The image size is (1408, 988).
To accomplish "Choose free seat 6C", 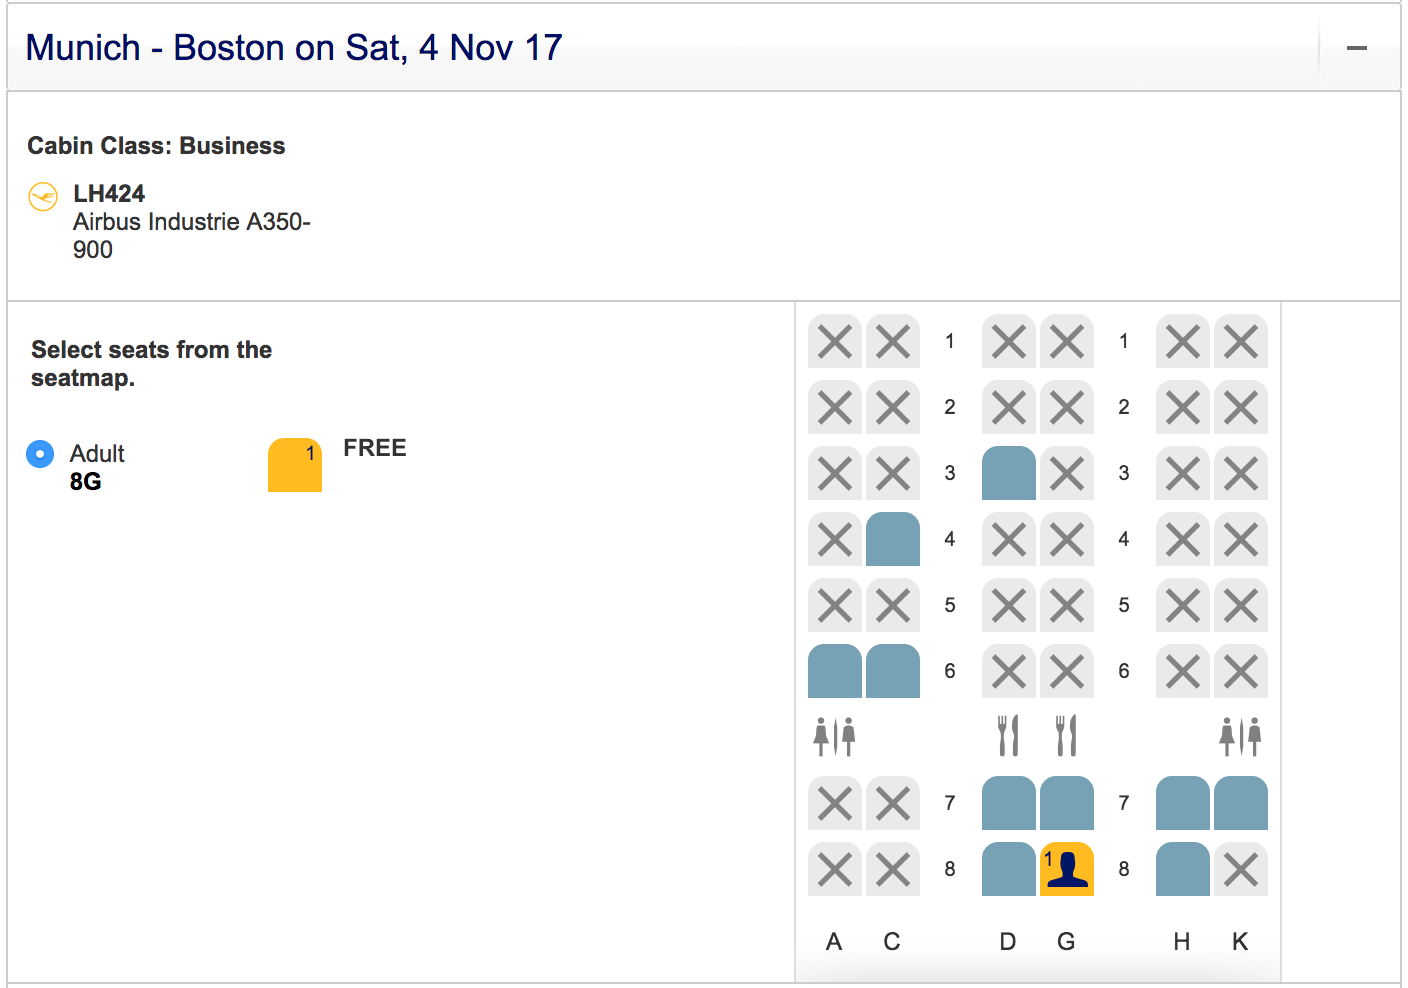I will click(x=892, y=671).
